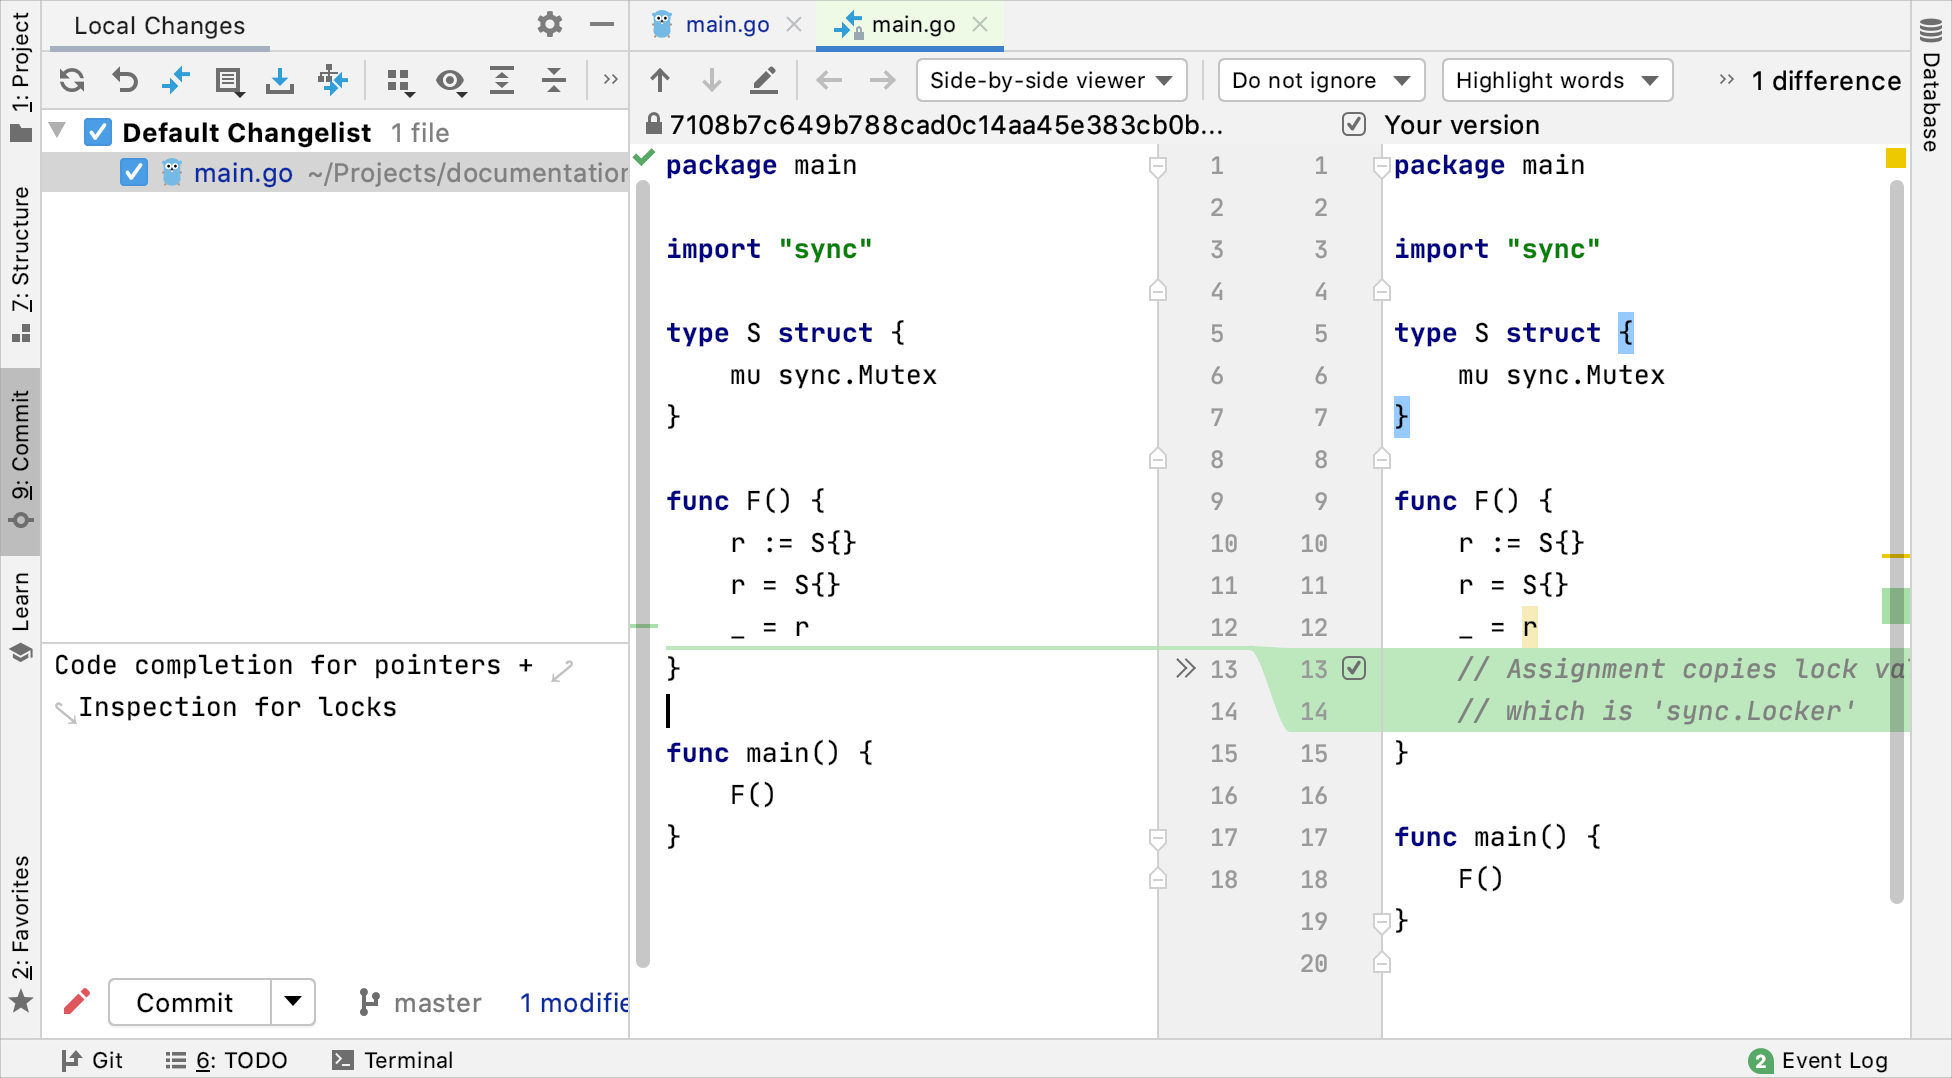This screenshot has width=1952, height=1078.
Task: Click the '1 modified' link
Action: [x=574, y=1002]
